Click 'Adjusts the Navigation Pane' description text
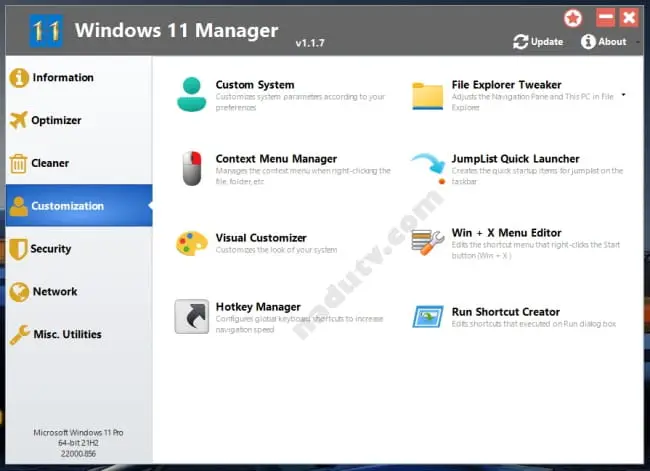 [532, 102]
